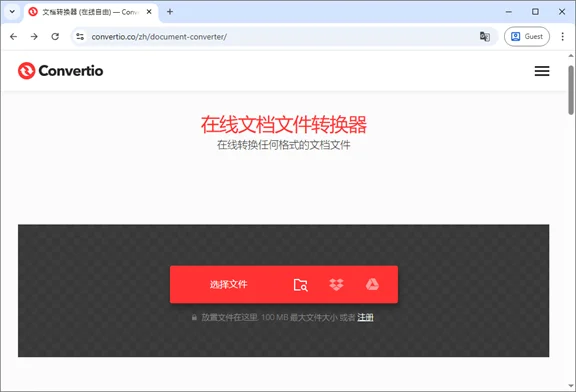Open a new browser tab
The height and width of the screenshot is (392, 576).
click(170, 12)
